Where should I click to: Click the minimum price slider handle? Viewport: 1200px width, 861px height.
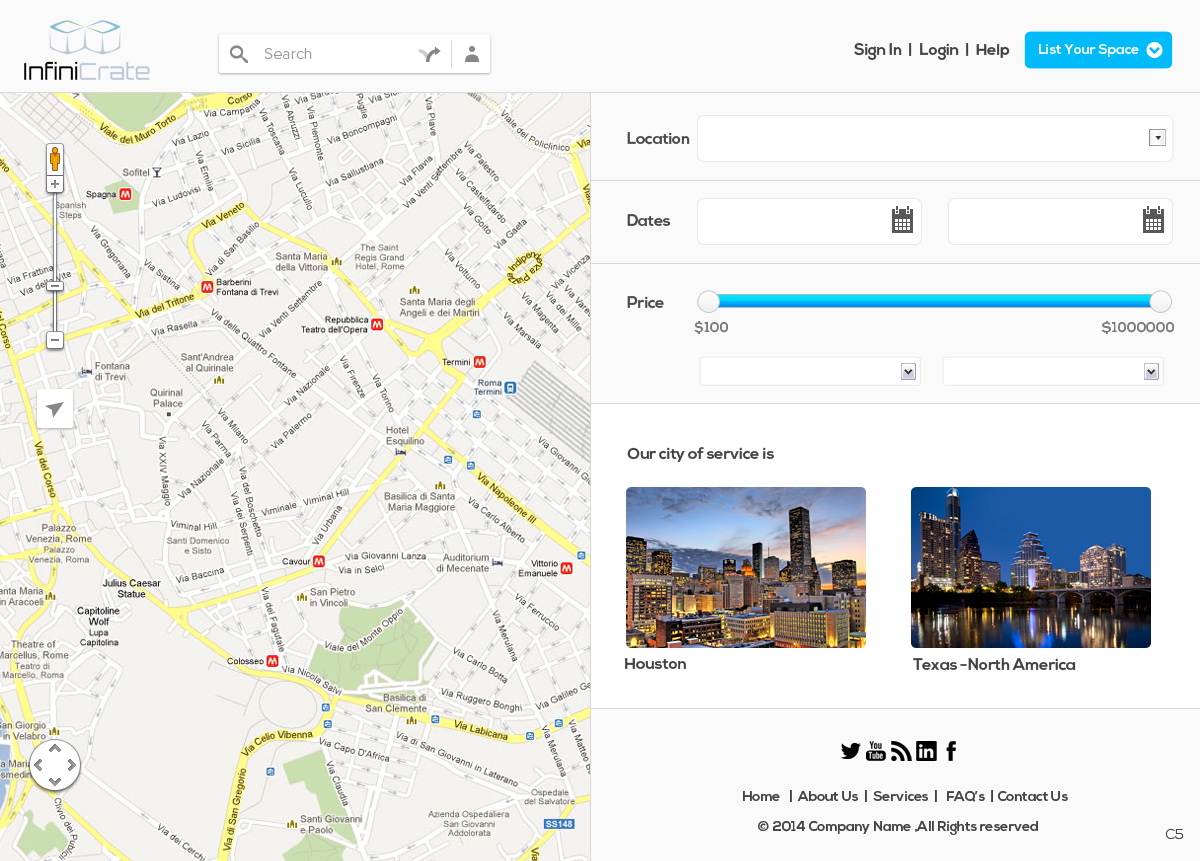click(x=708, y=302)
